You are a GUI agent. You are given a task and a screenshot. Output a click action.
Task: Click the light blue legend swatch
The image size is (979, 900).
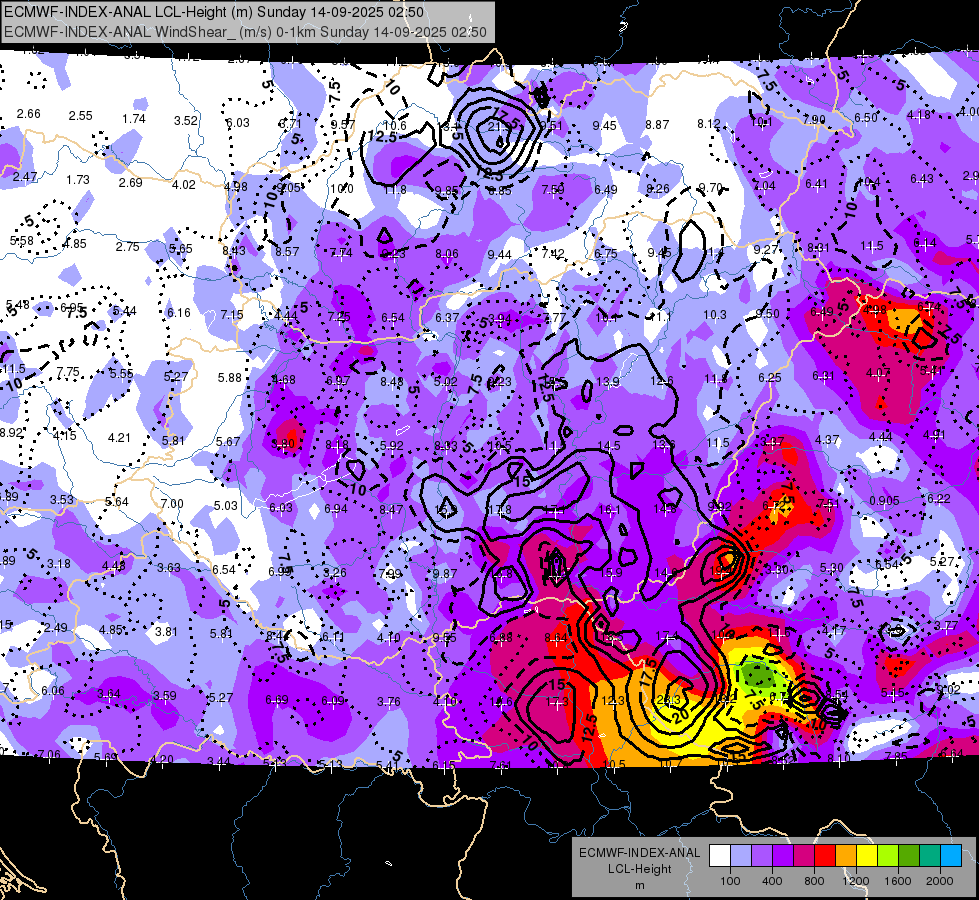click(741, 856)
